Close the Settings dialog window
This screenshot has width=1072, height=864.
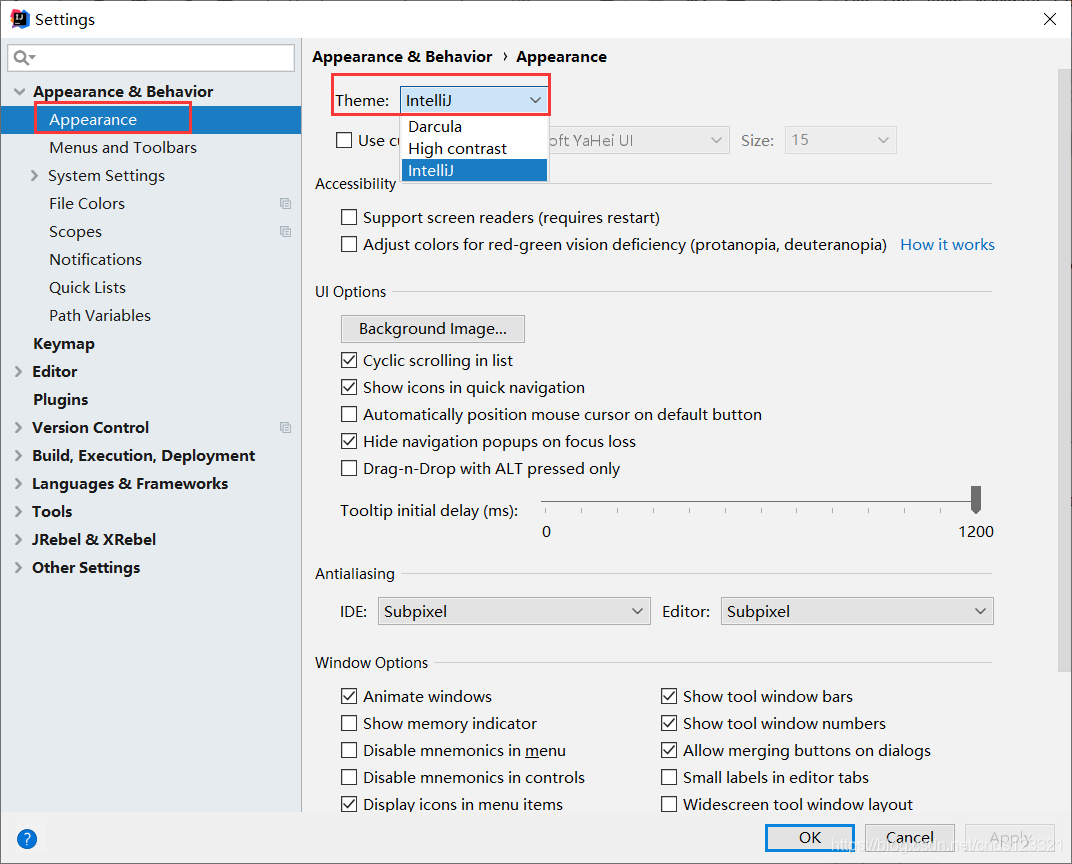[1050, 19]
